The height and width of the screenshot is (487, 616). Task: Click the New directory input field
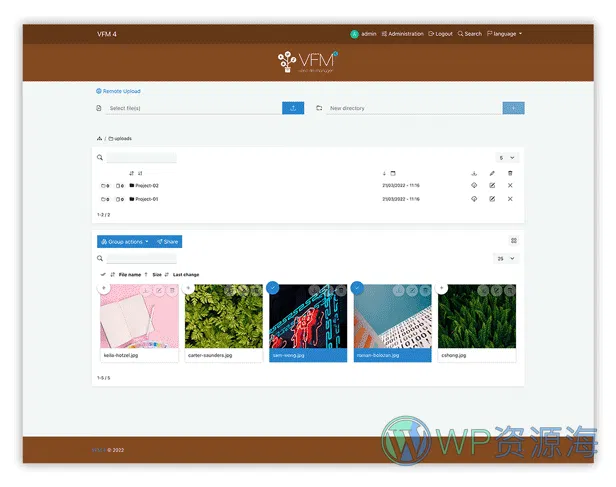(410, 108)
